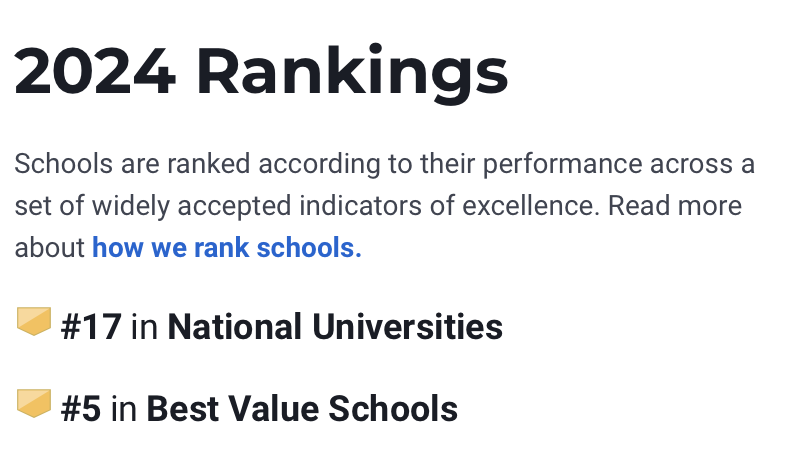Click the word "National"
Screen dimensions: 788x458
coord(235,327)
